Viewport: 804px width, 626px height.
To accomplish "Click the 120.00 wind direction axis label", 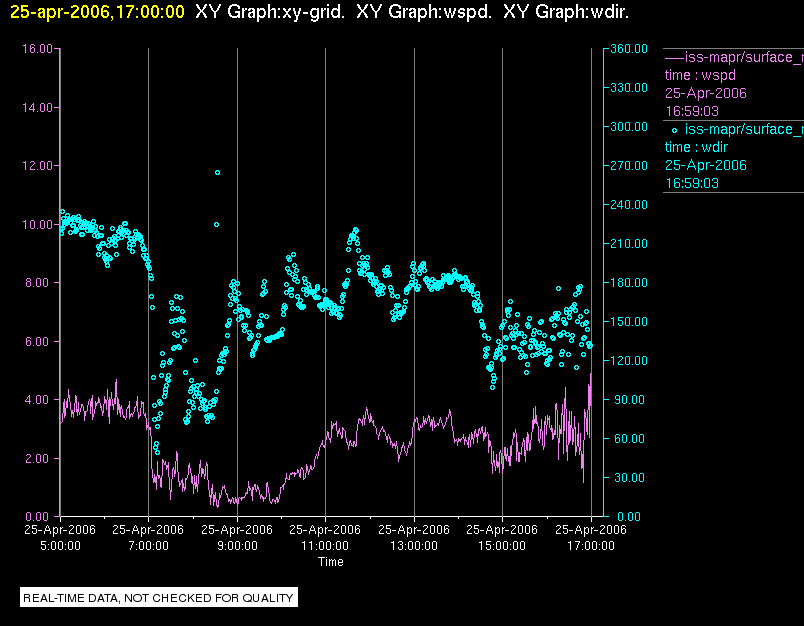I will click(x=629, y=360).
